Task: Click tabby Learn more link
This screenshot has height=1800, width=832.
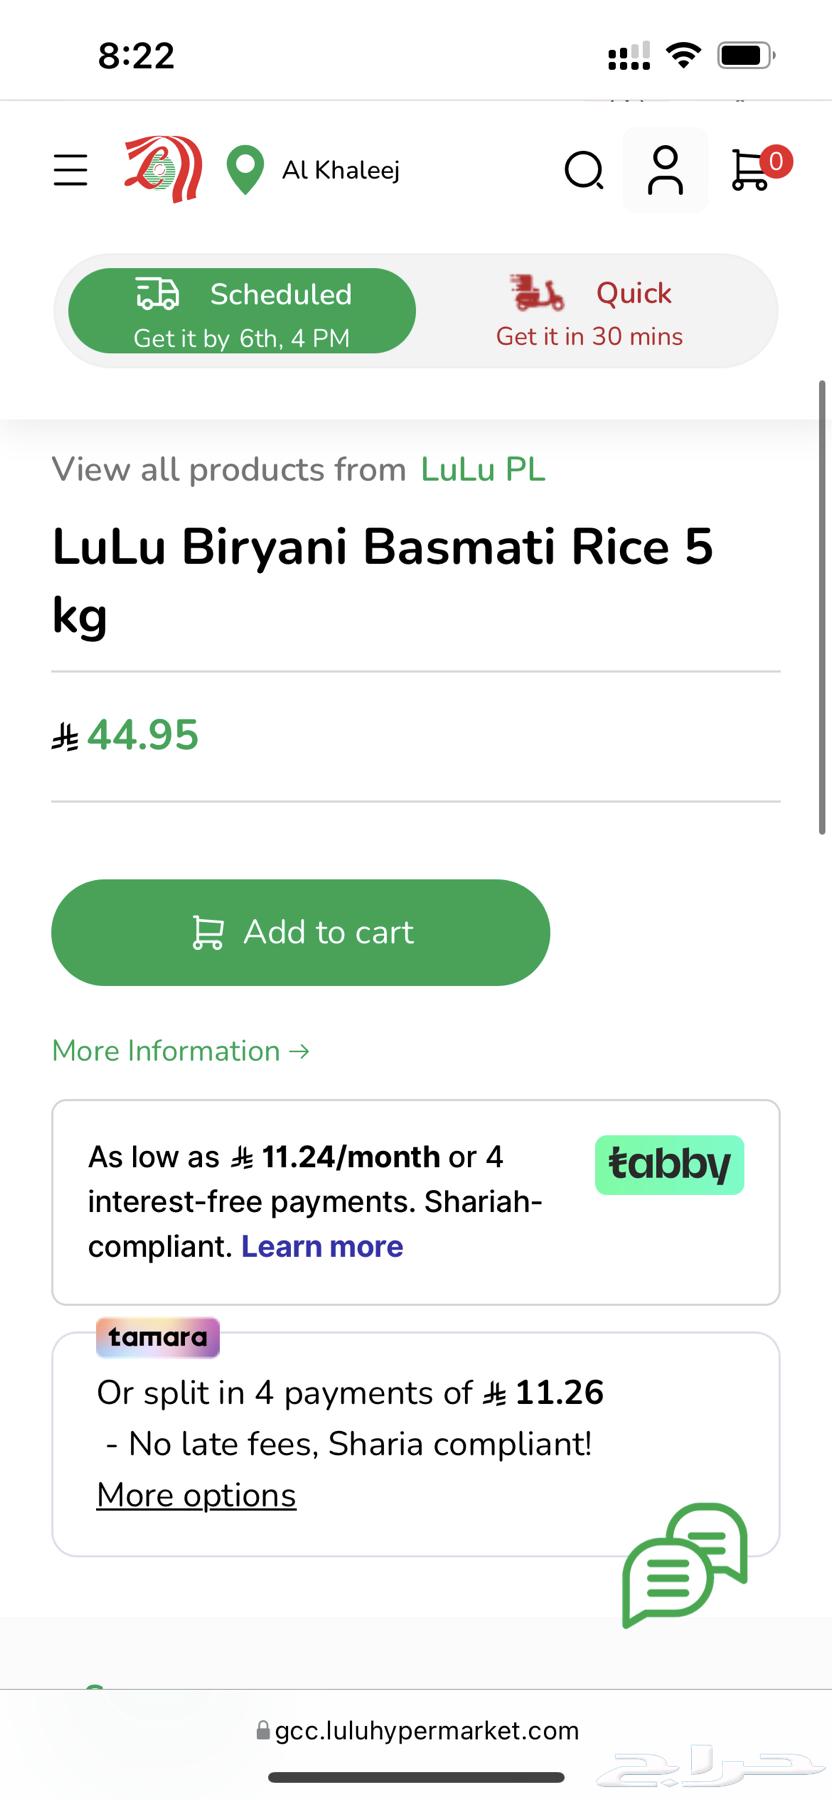Action: point(322,1246)
